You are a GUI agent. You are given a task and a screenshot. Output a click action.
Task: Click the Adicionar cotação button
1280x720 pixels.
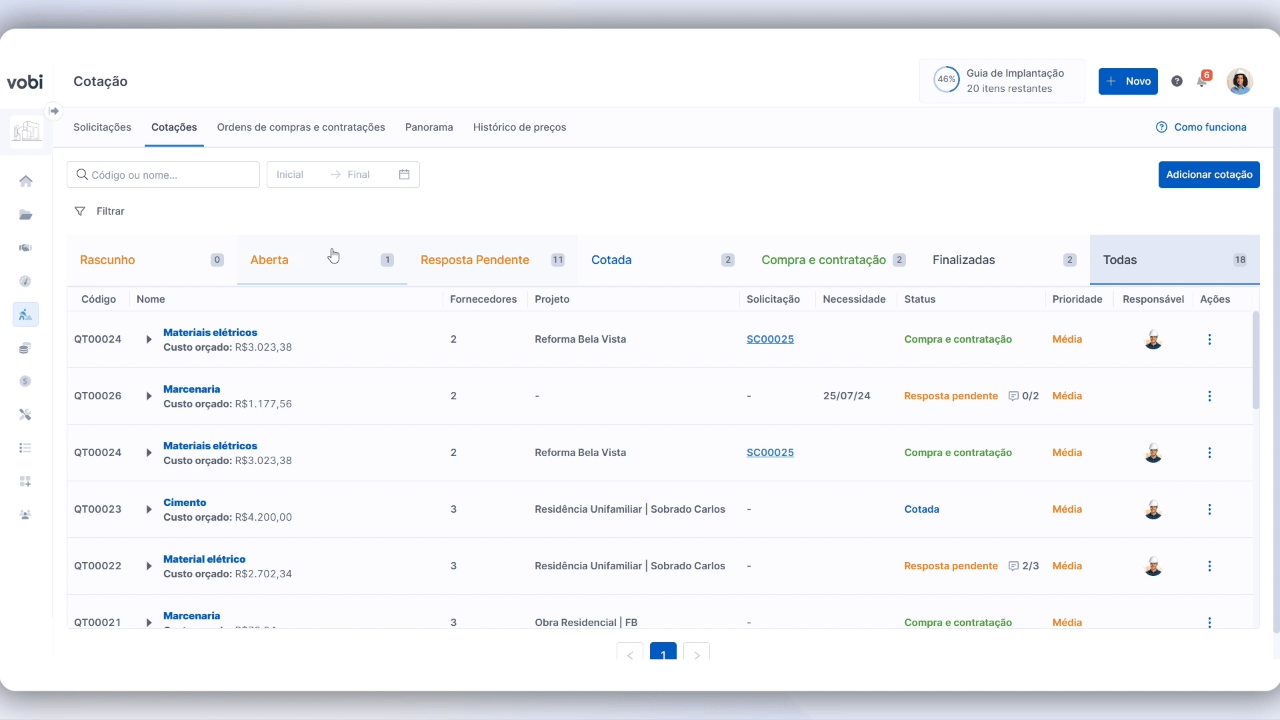click(x=1209, y=174)
